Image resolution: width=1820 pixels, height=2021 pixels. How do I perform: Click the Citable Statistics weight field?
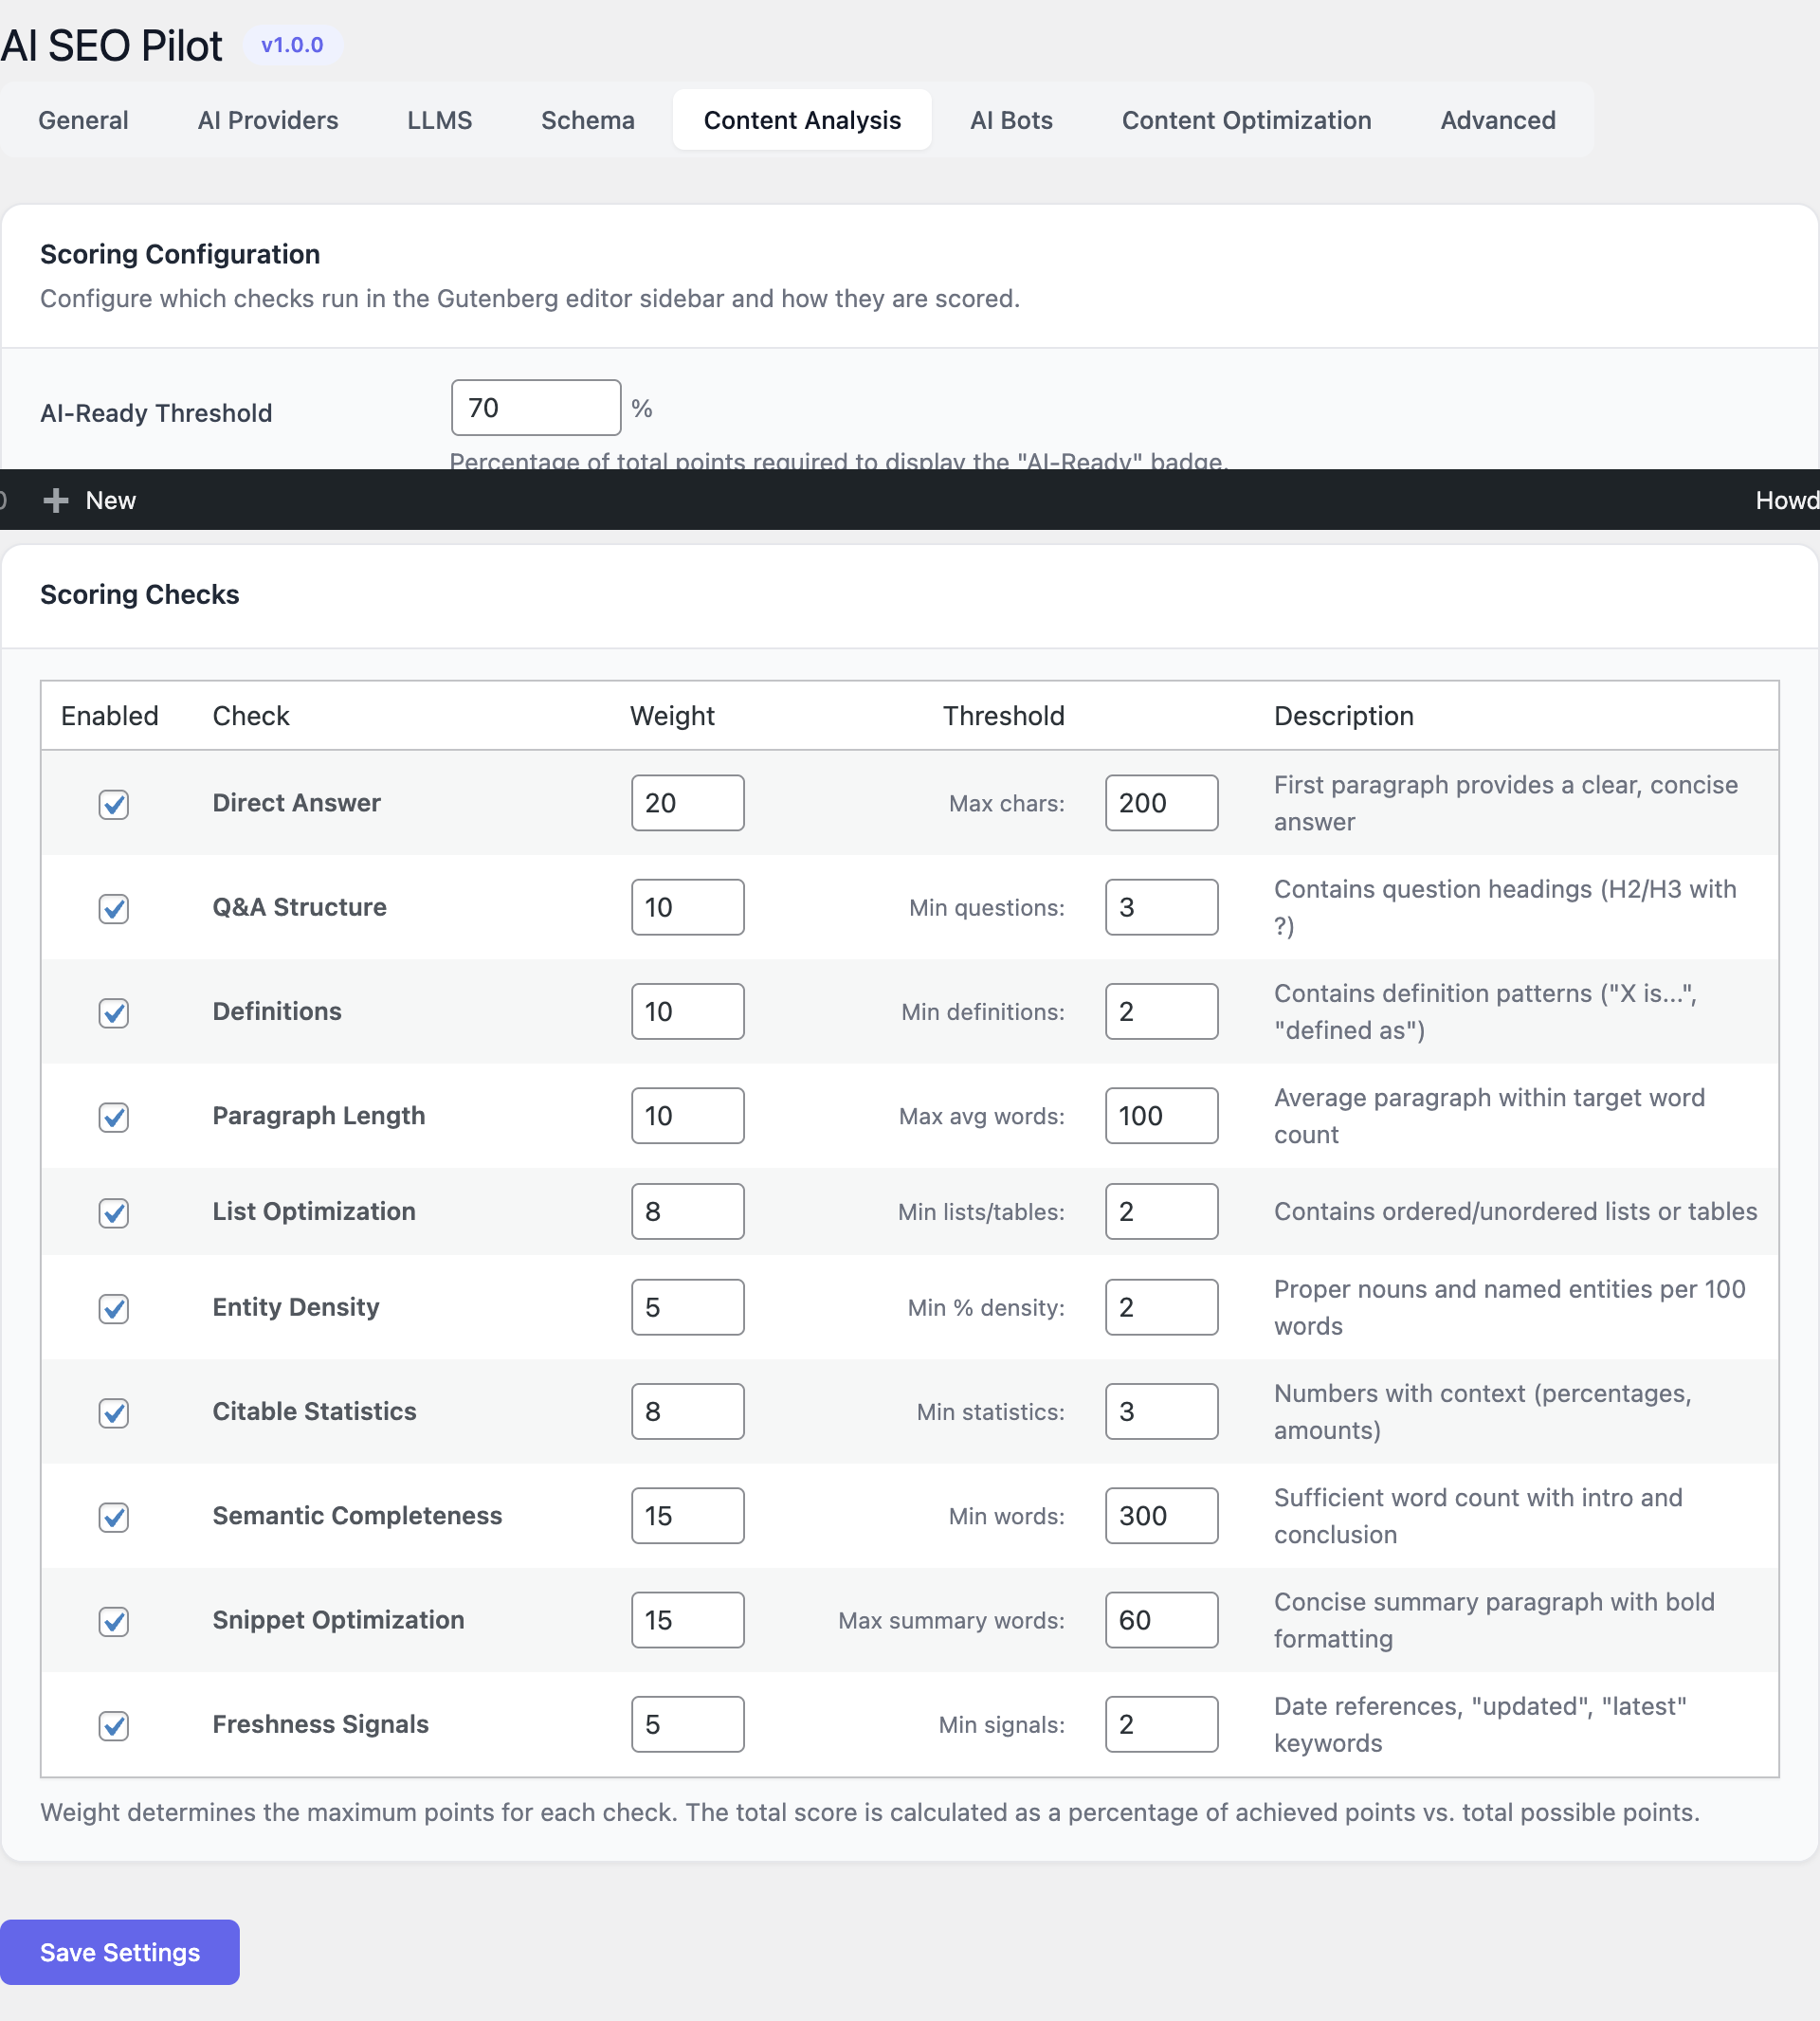click(687, 1412)
